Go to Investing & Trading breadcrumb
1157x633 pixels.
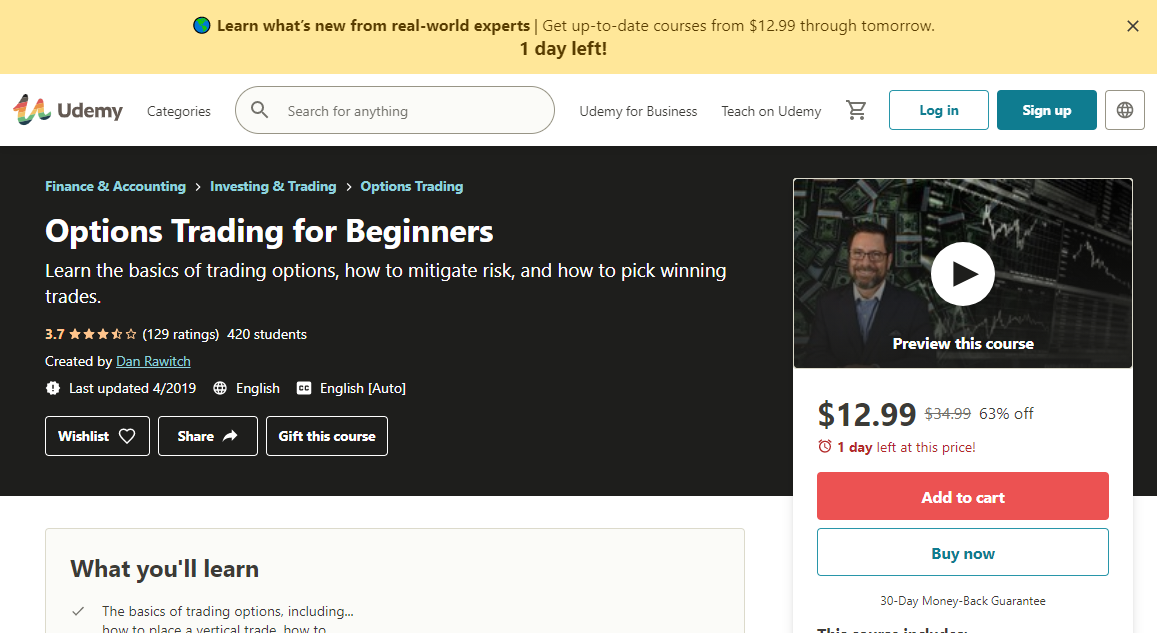[x=273, y=186]
